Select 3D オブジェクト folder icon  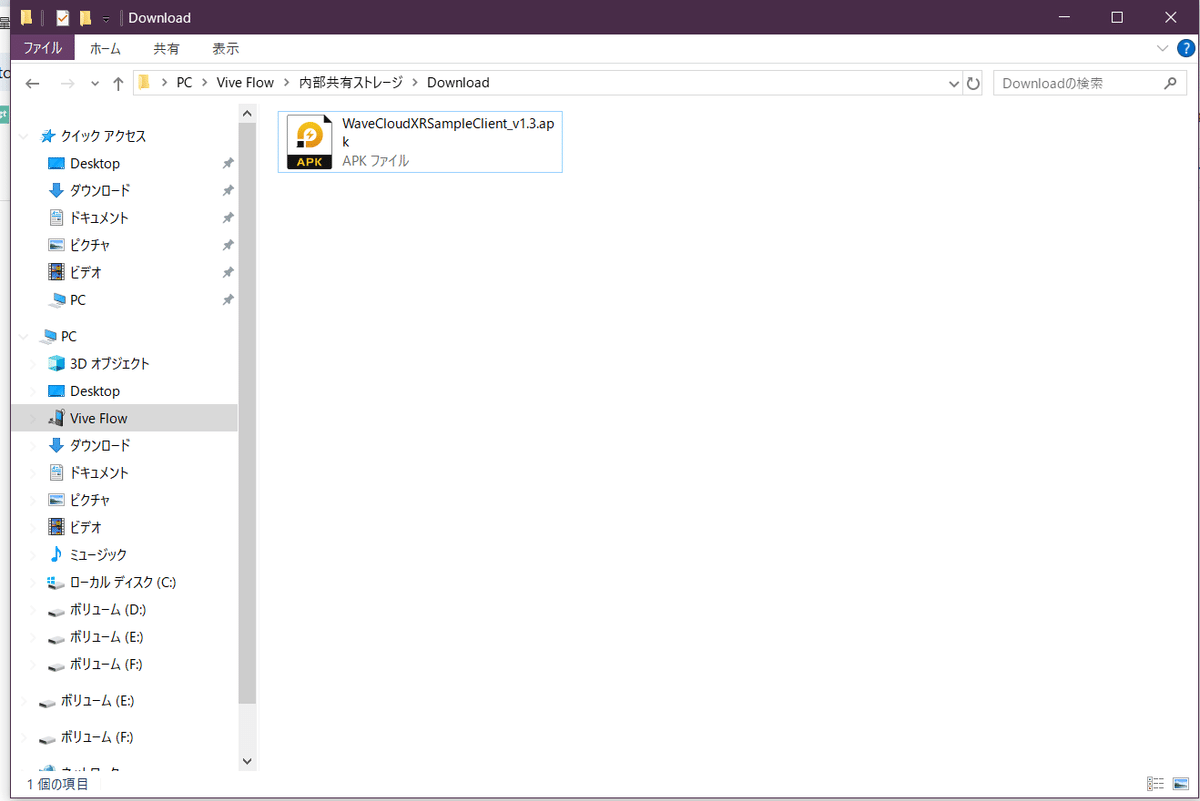tap(56, 363)
